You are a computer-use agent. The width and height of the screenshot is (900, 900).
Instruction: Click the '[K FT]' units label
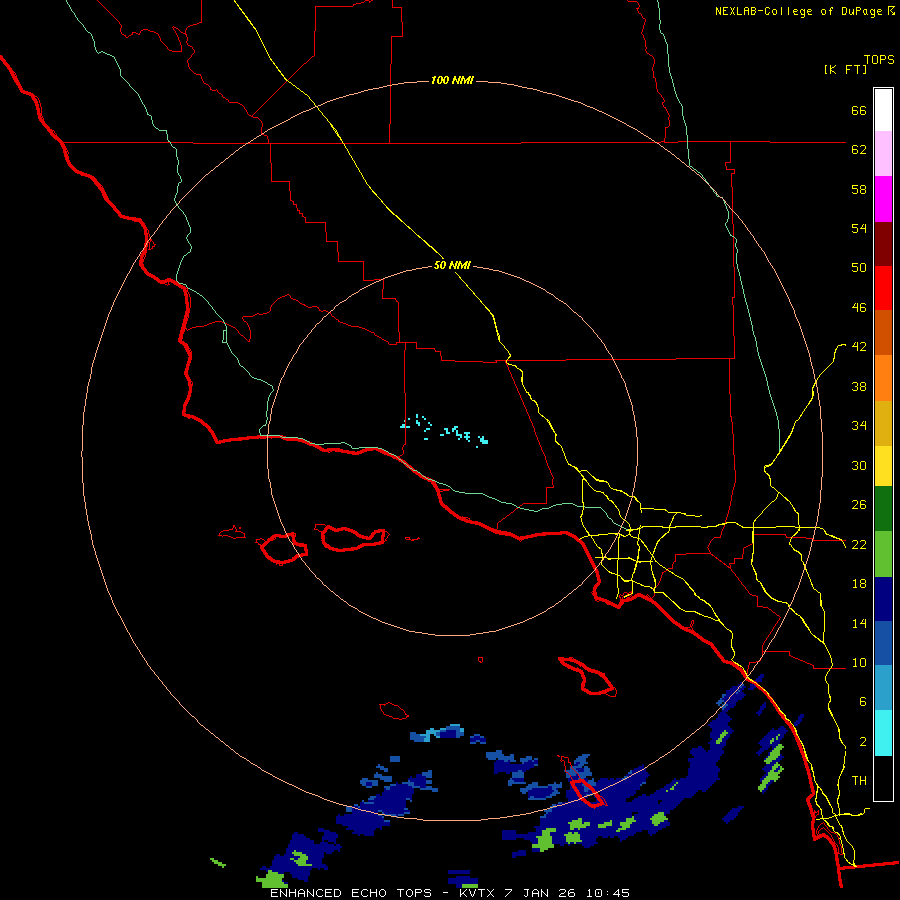tap(845, 69)
